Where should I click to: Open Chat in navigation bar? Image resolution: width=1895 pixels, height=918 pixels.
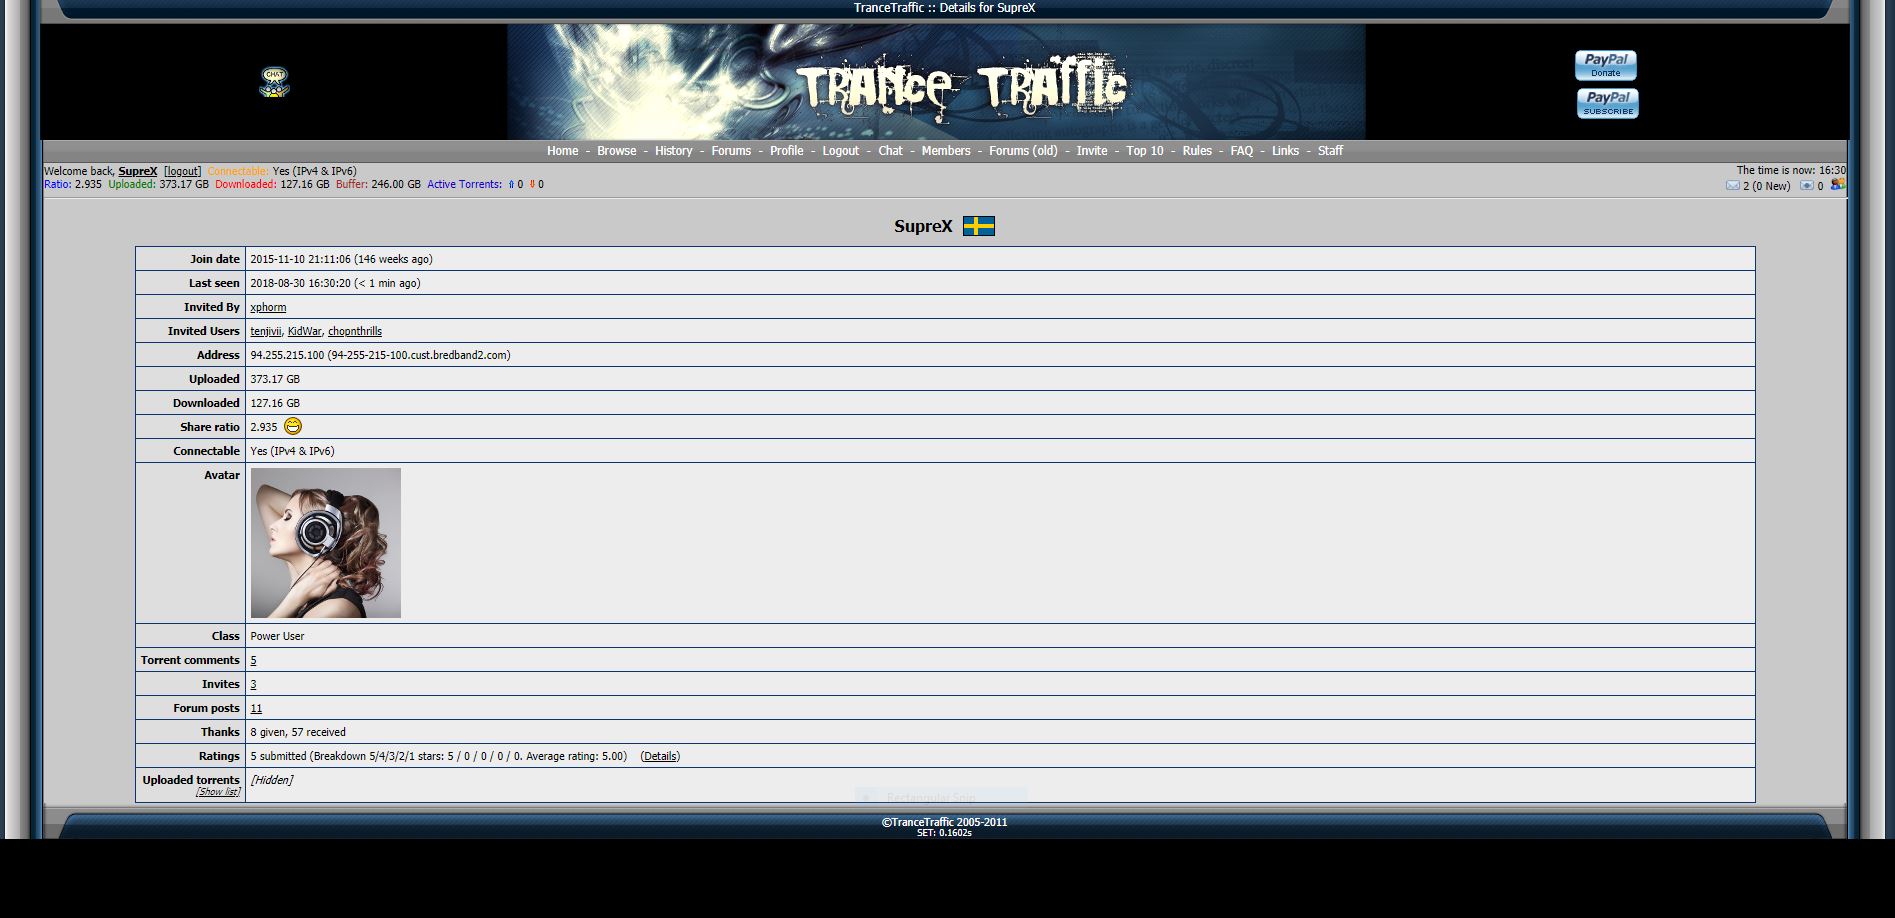click(x=890, y=151)
